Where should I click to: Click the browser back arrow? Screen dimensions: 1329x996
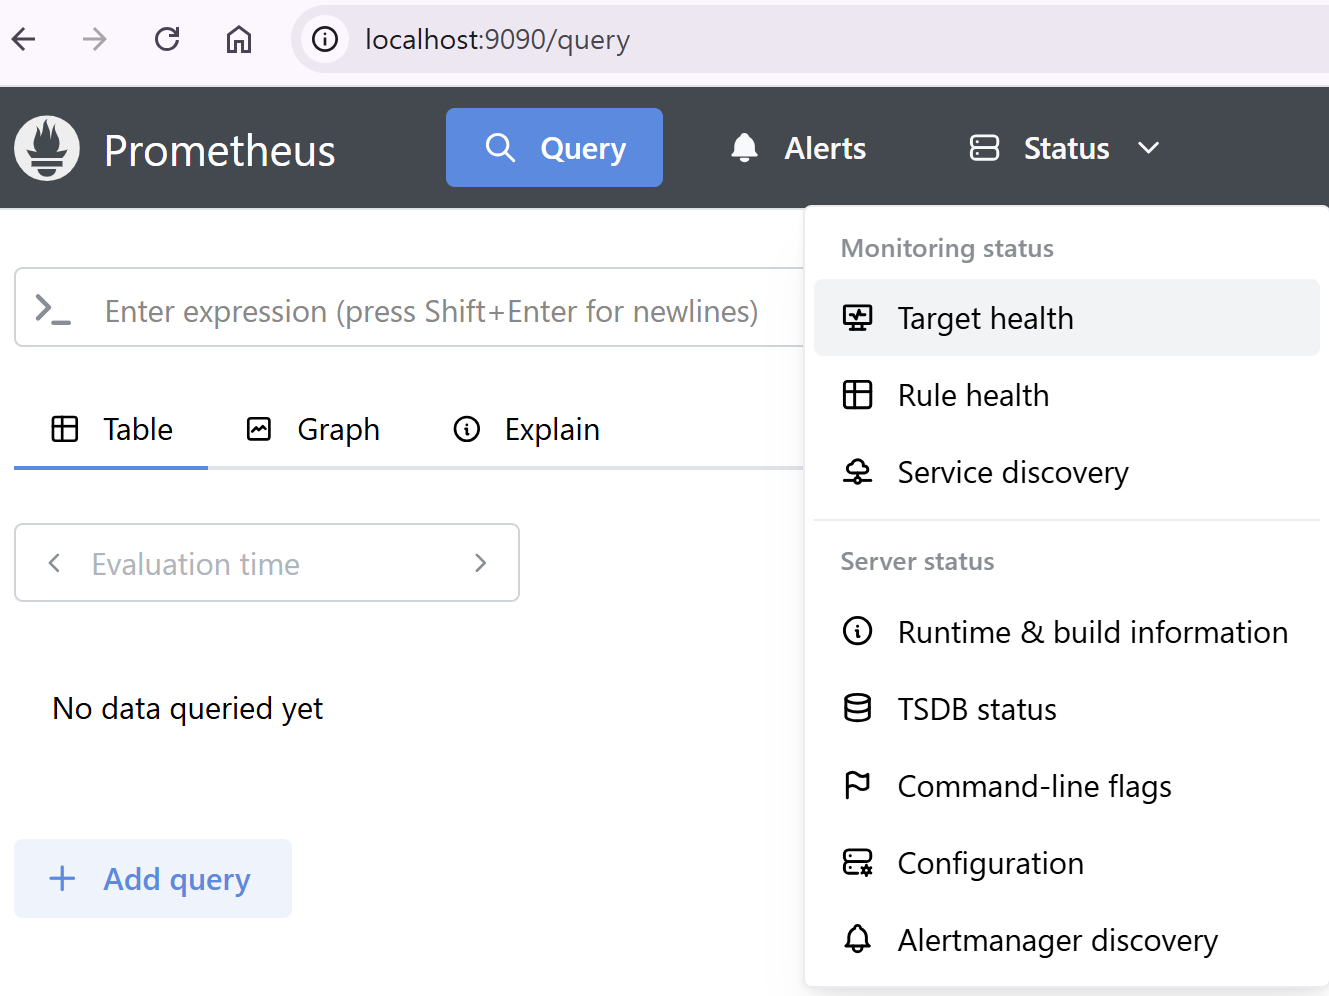[24, 39]
